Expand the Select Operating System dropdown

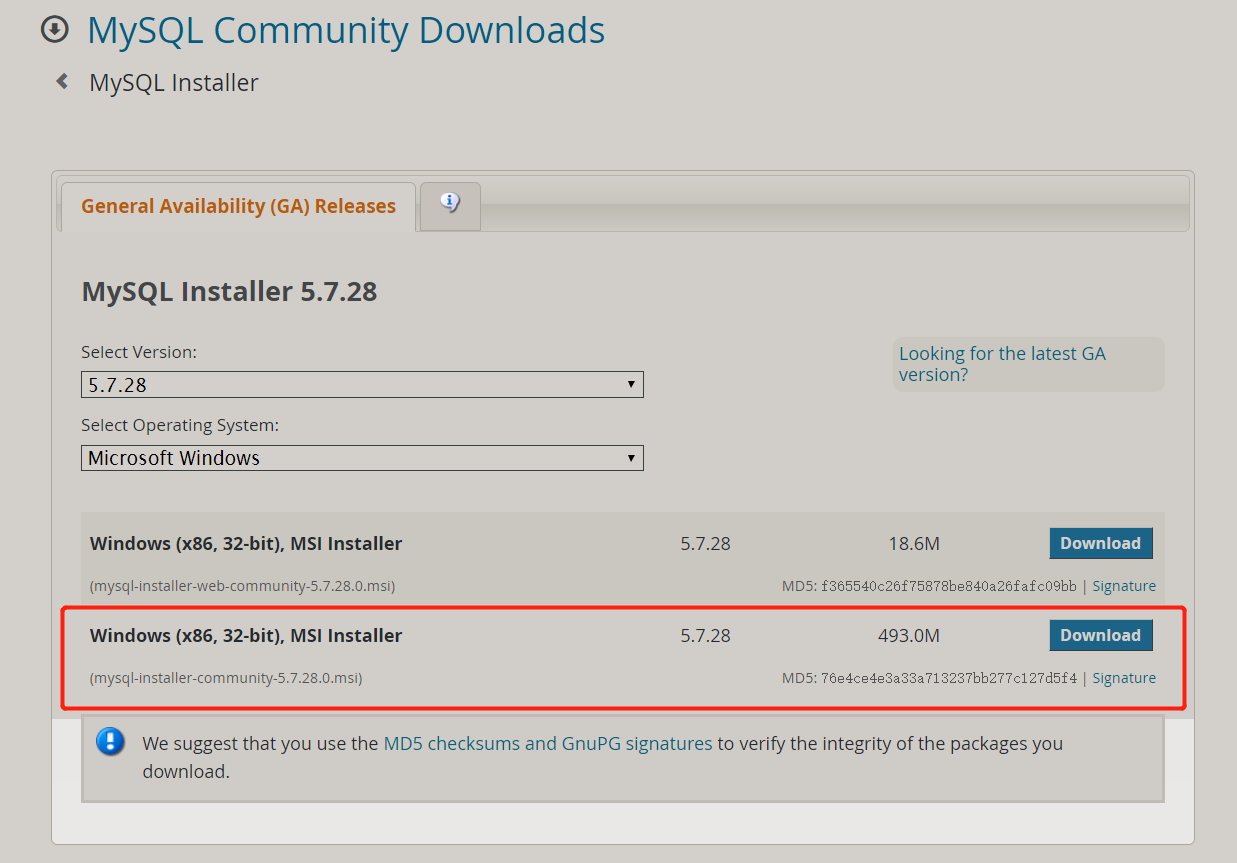point(362,458)
